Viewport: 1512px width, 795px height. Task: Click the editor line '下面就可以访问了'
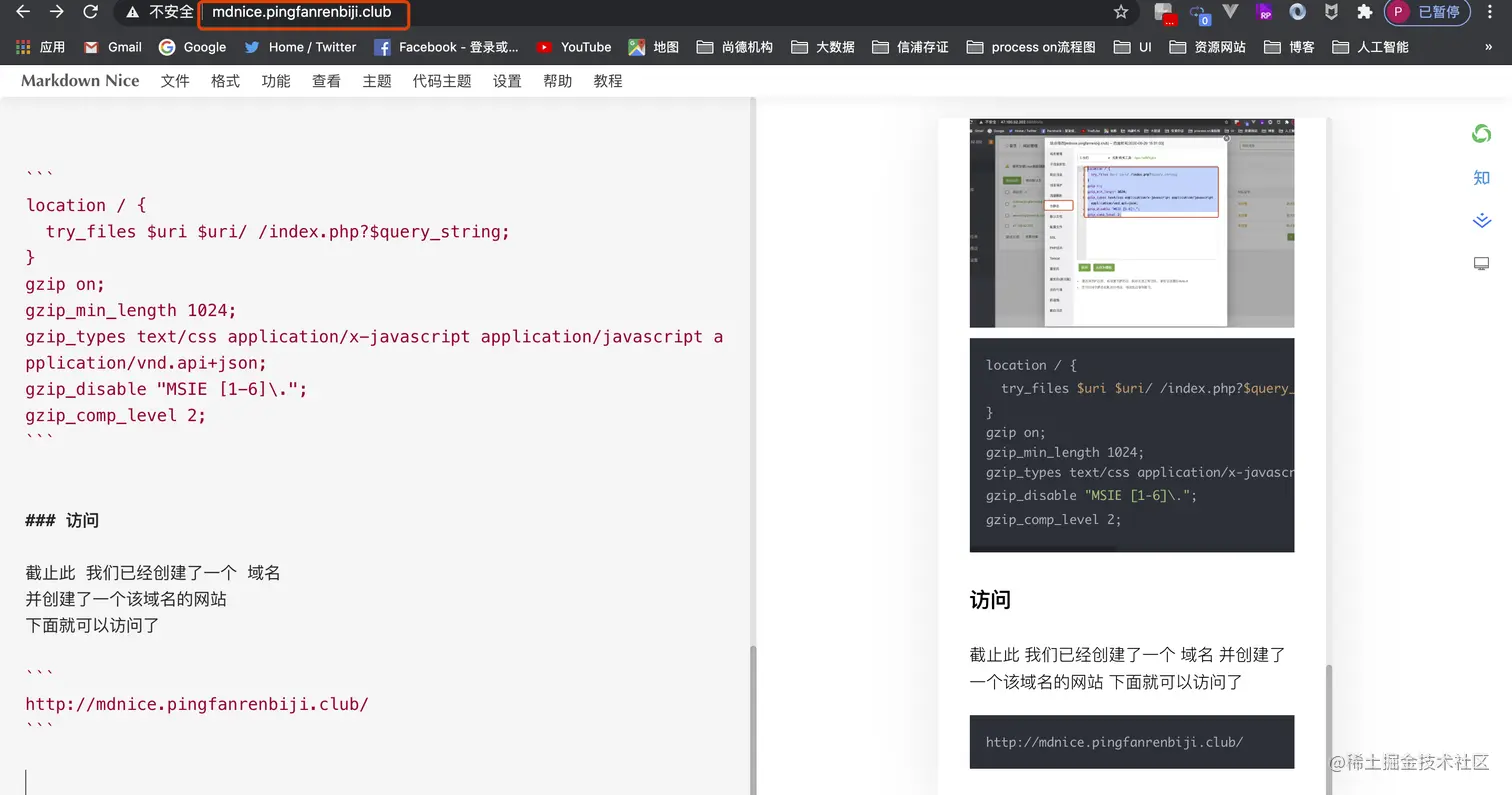coord(93,625)
